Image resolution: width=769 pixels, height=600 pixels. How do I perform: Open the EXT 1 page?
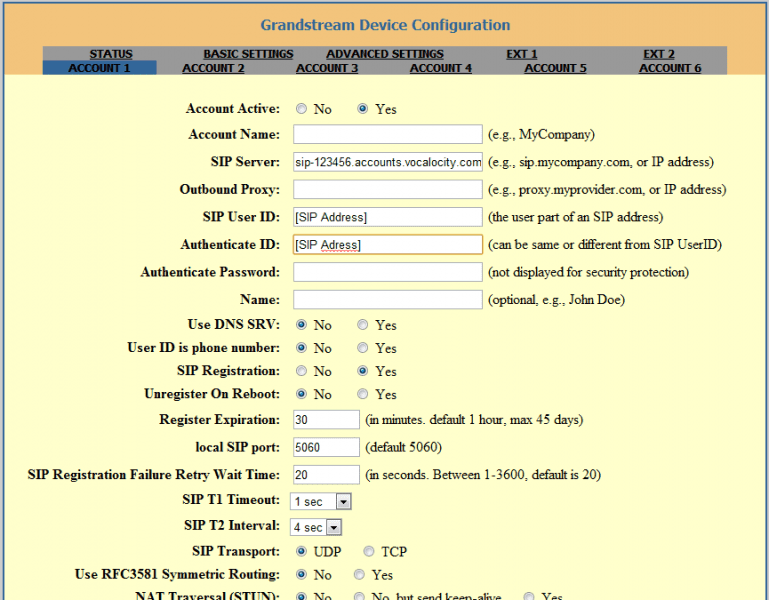click(522, 54)
